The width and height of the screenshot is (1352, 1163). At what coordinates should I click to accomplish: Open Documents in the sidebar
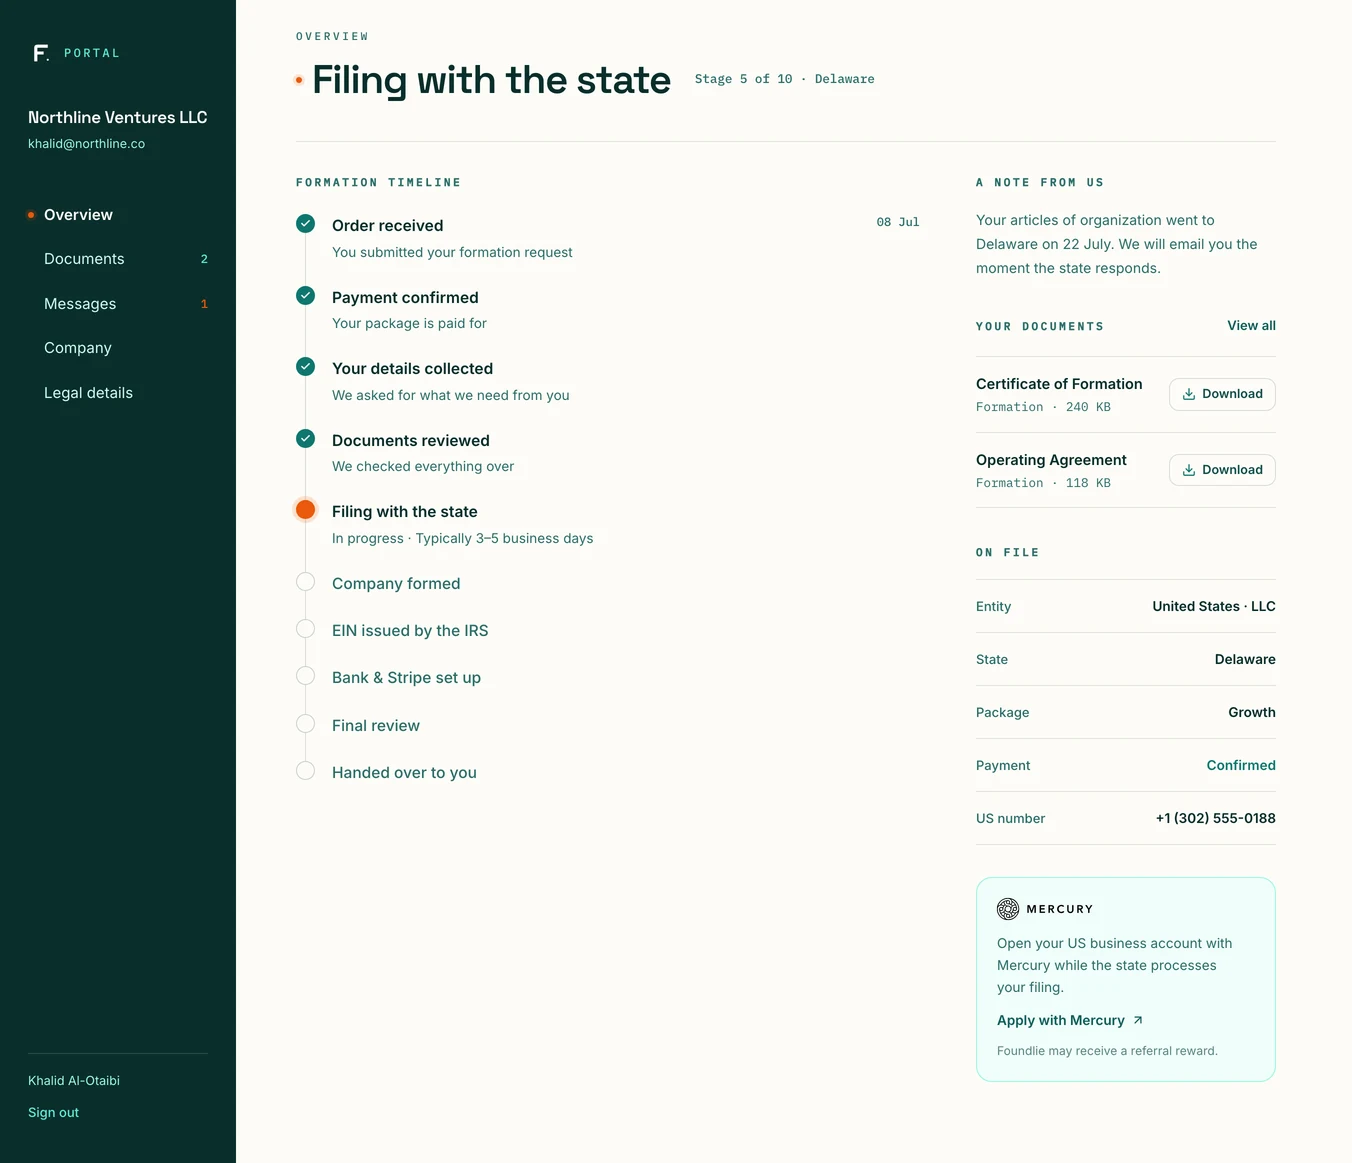pos(118,259)
